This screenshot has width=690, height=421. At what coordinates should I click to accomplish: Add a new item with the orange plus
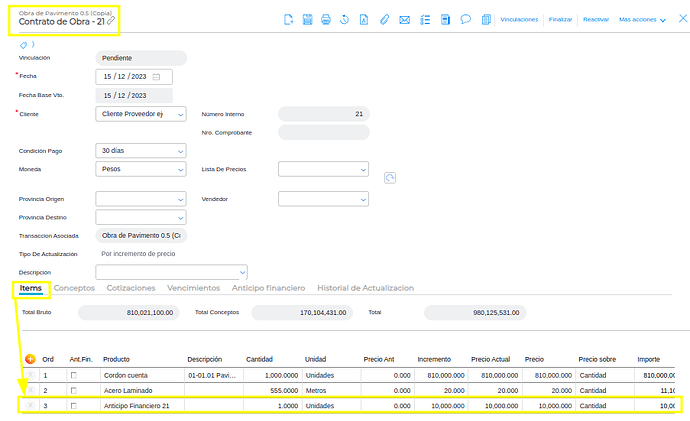(30, 359)
